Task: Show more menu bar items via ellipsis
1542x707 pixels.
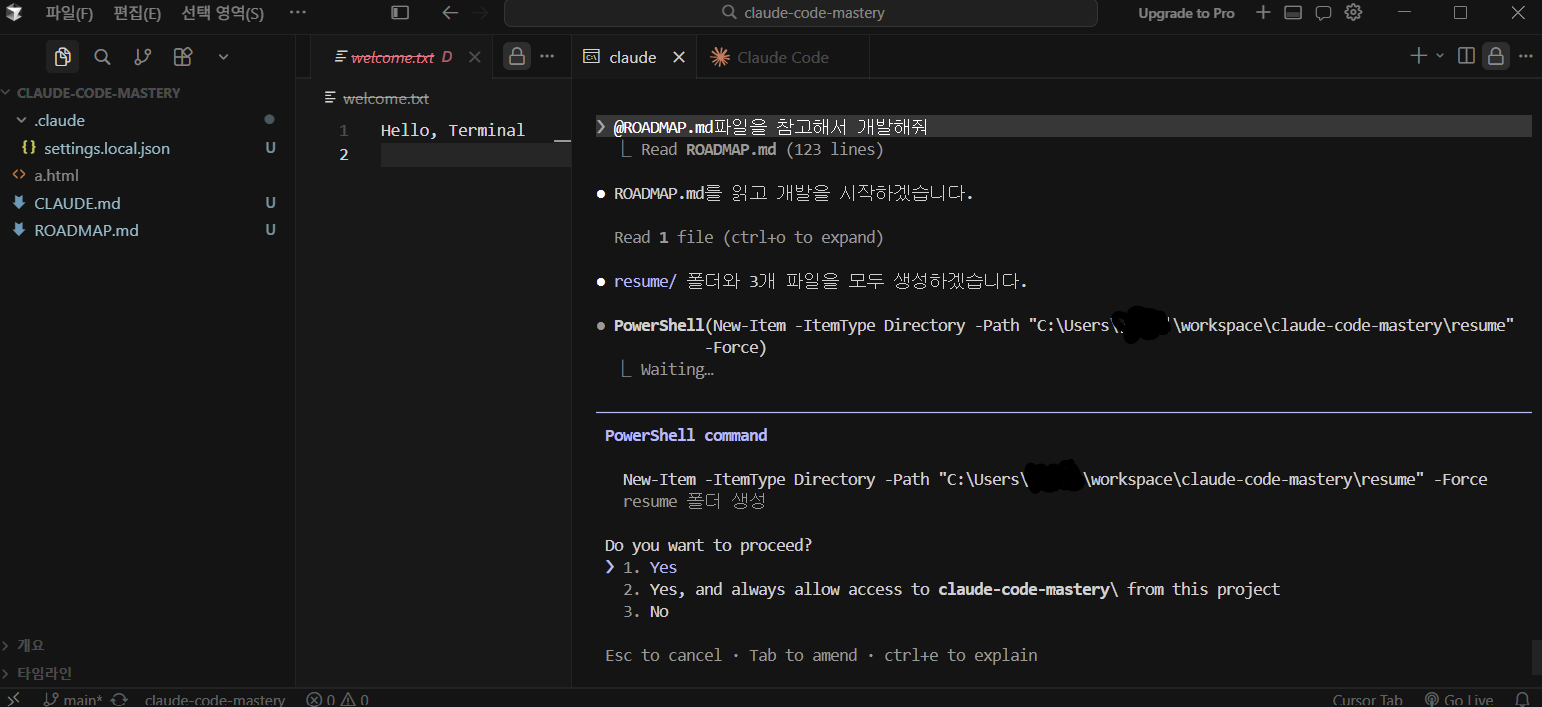Action: 297,13
